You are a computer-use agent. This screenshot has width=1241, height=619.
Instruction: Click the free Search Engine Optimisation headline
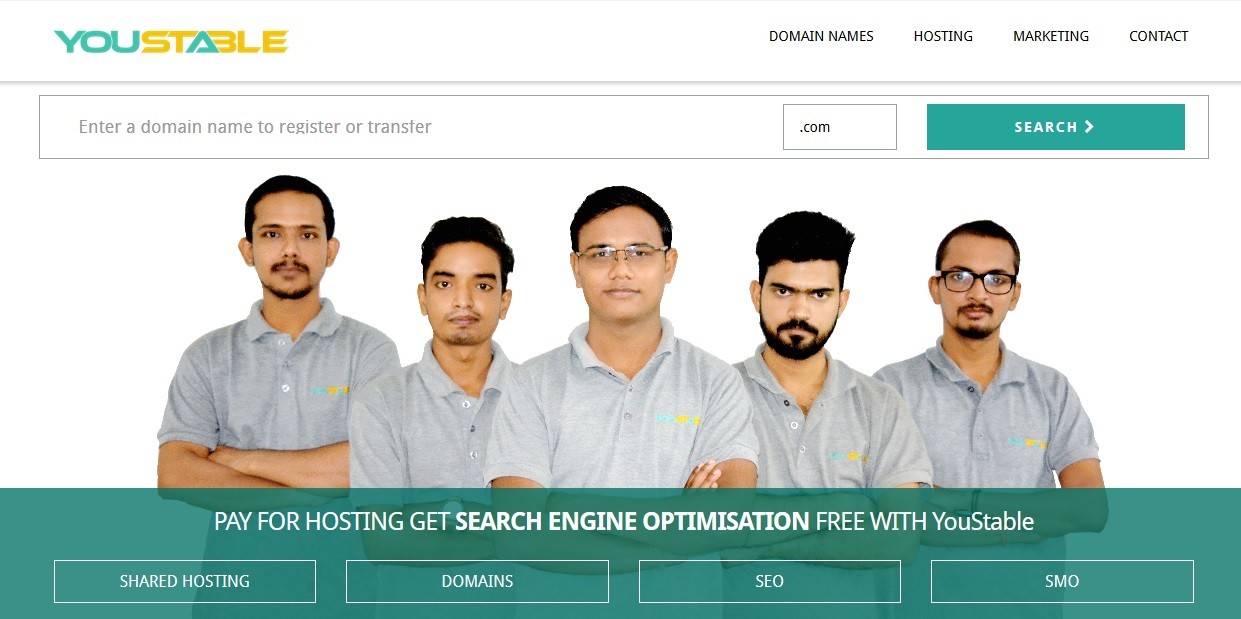click(x=623, y=521)
